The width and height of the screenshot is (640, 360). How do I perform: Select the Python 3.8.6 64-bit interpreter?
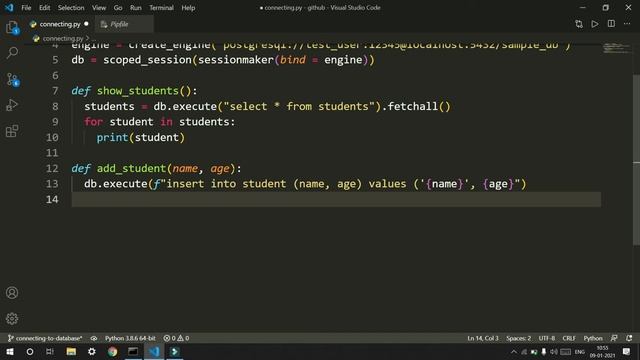[x=130, y=338]
